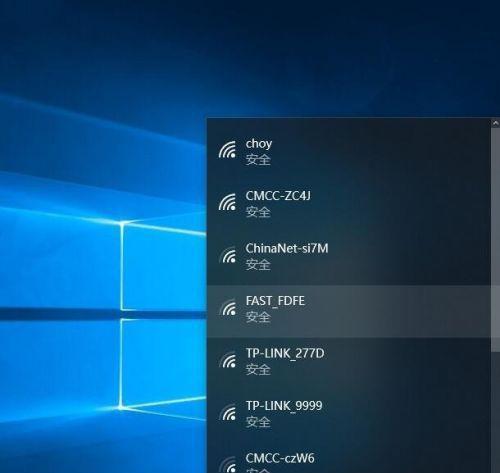This screenshot has width=500, height=473.
Task: Click the Wi-Fi signal icon for FAST_FDFE
Action: point(227,307)
